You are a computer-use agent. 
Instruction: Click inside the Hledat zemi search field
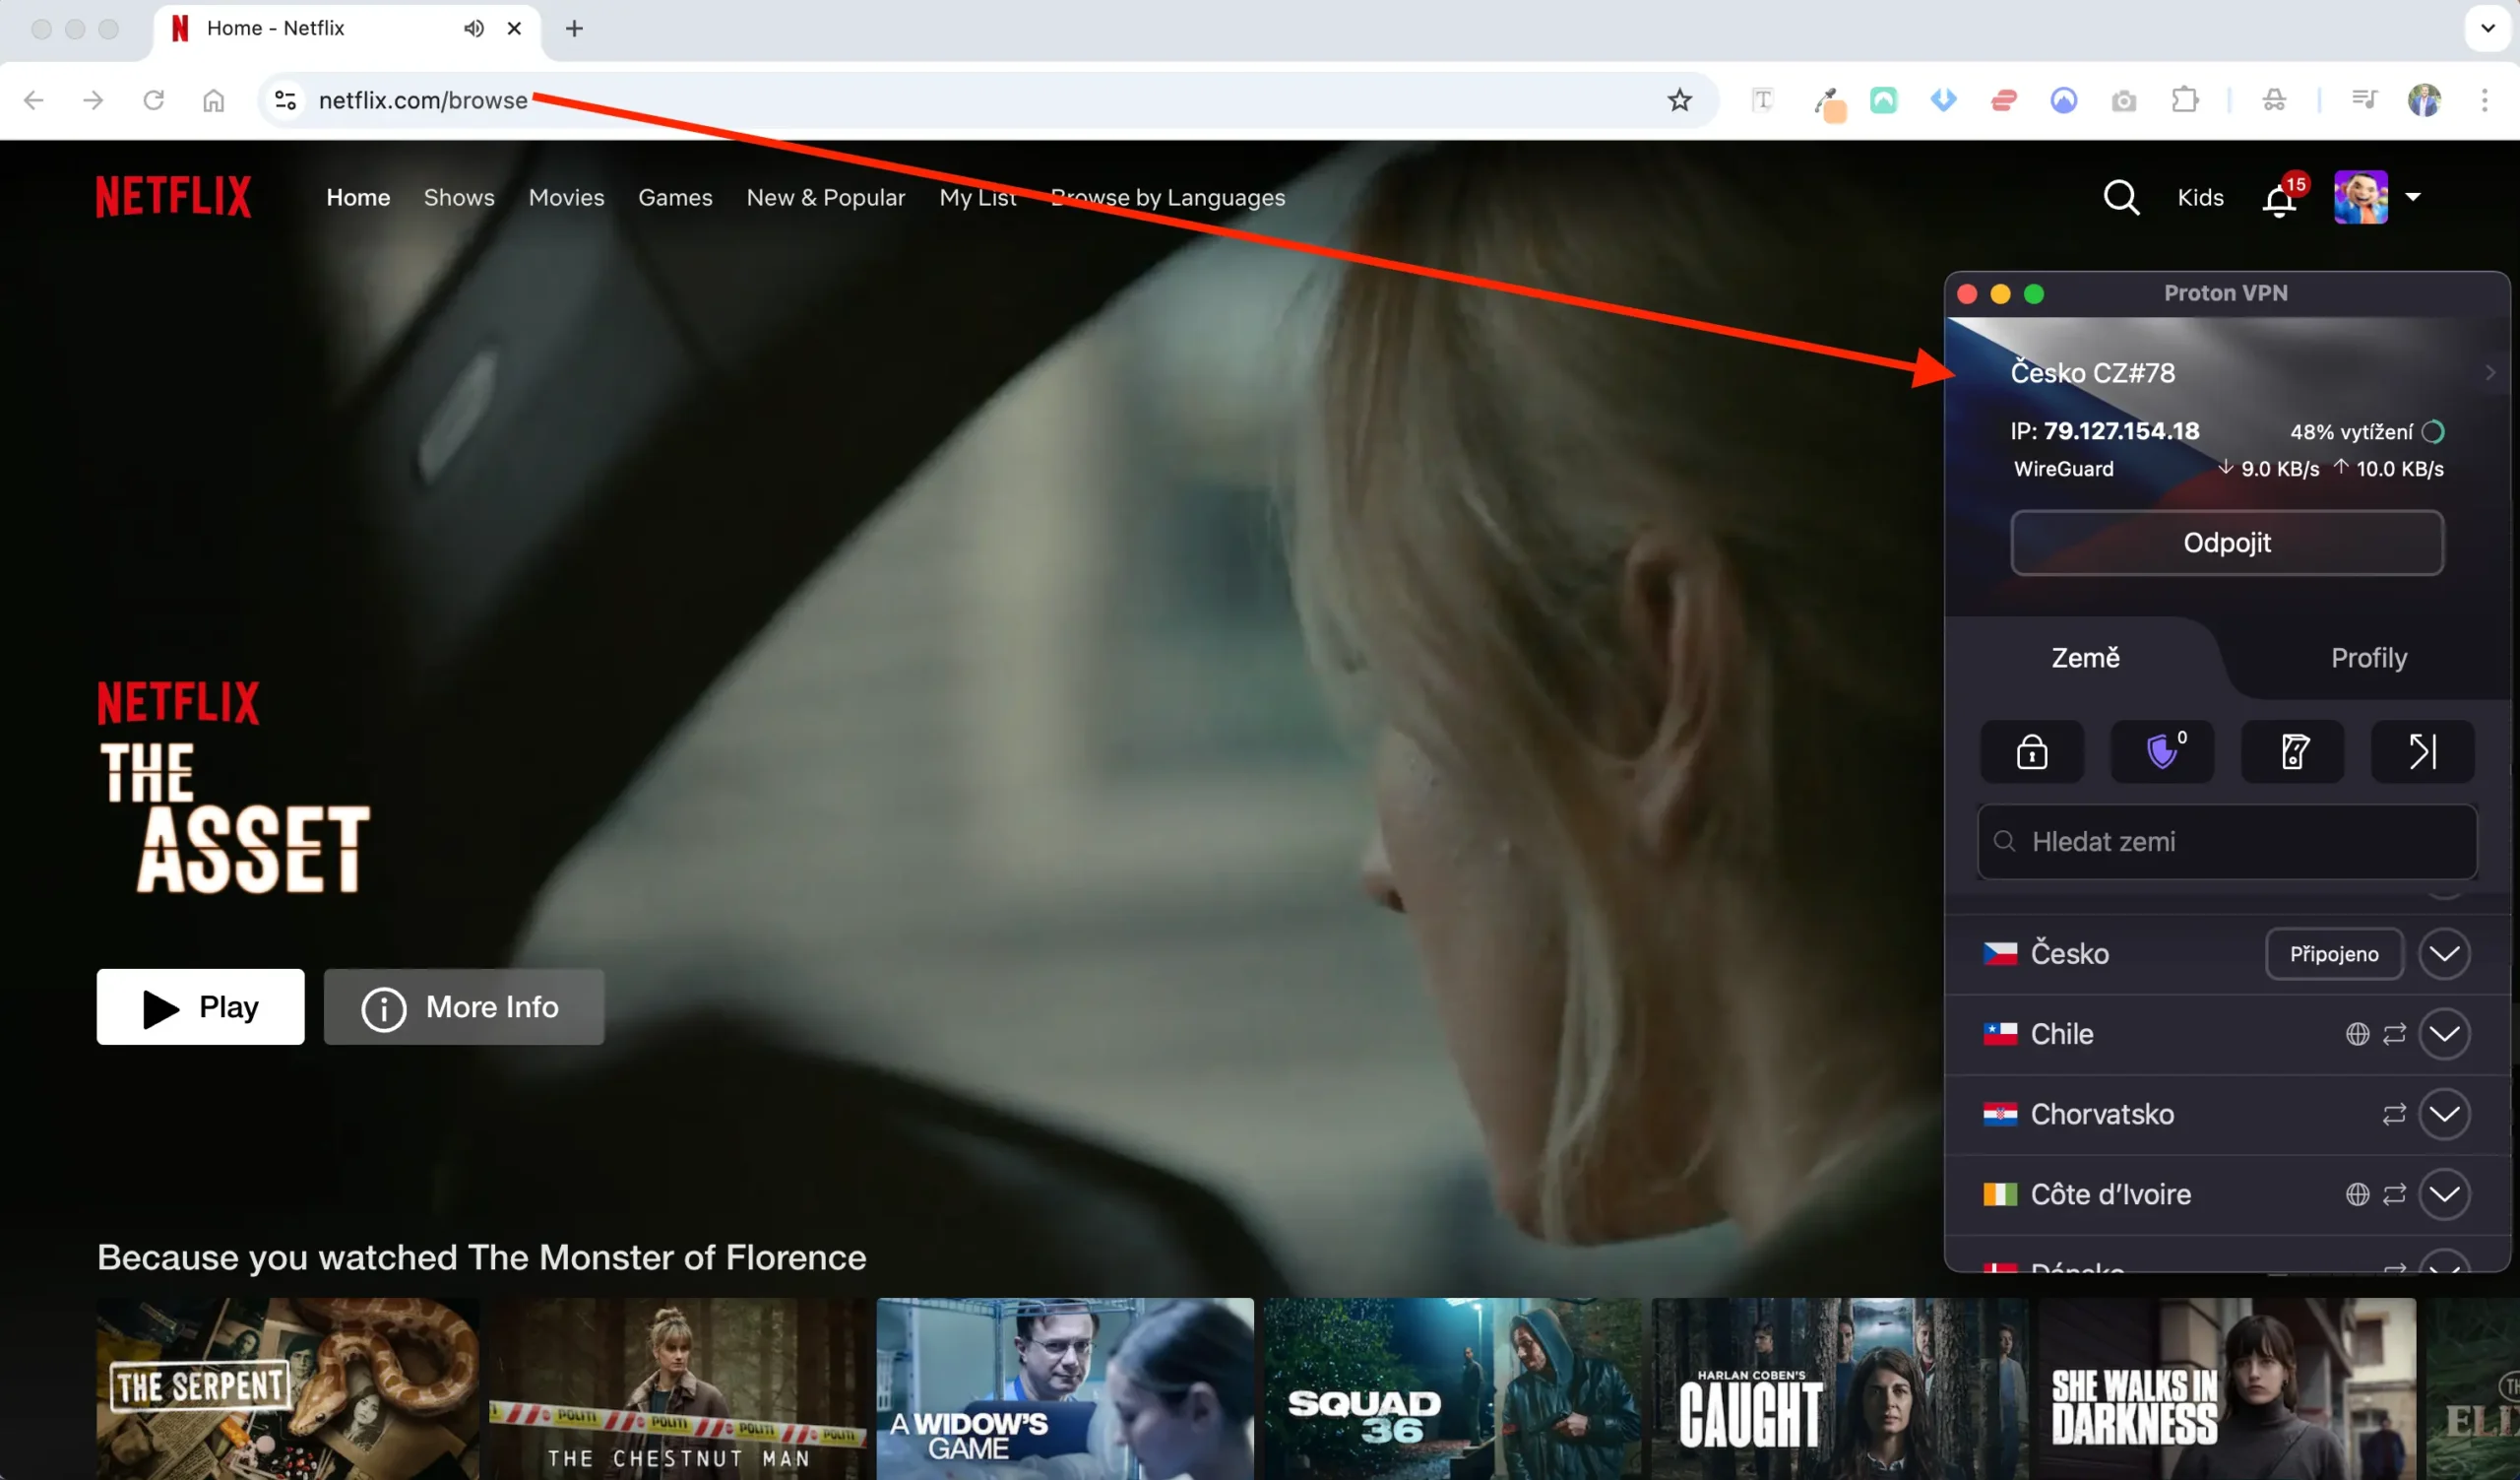[2227, 842]
